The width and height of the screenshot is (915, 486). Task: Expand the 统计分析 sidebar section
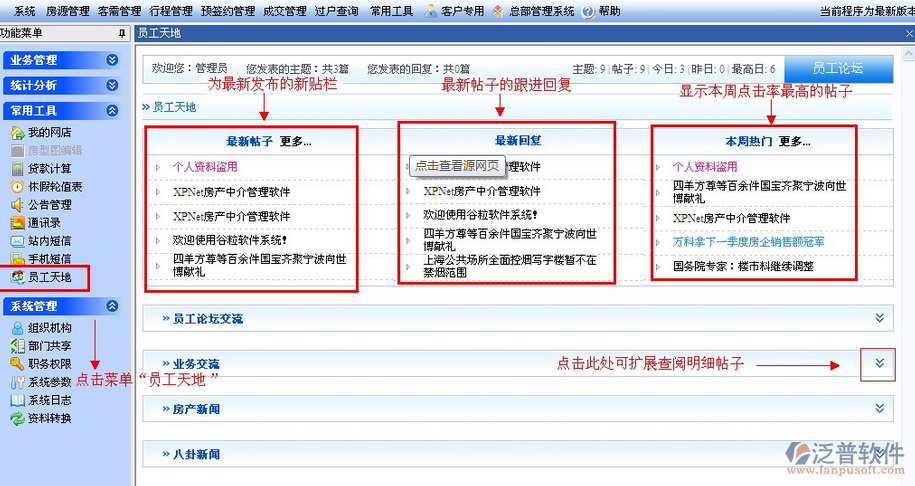point(112,86)
